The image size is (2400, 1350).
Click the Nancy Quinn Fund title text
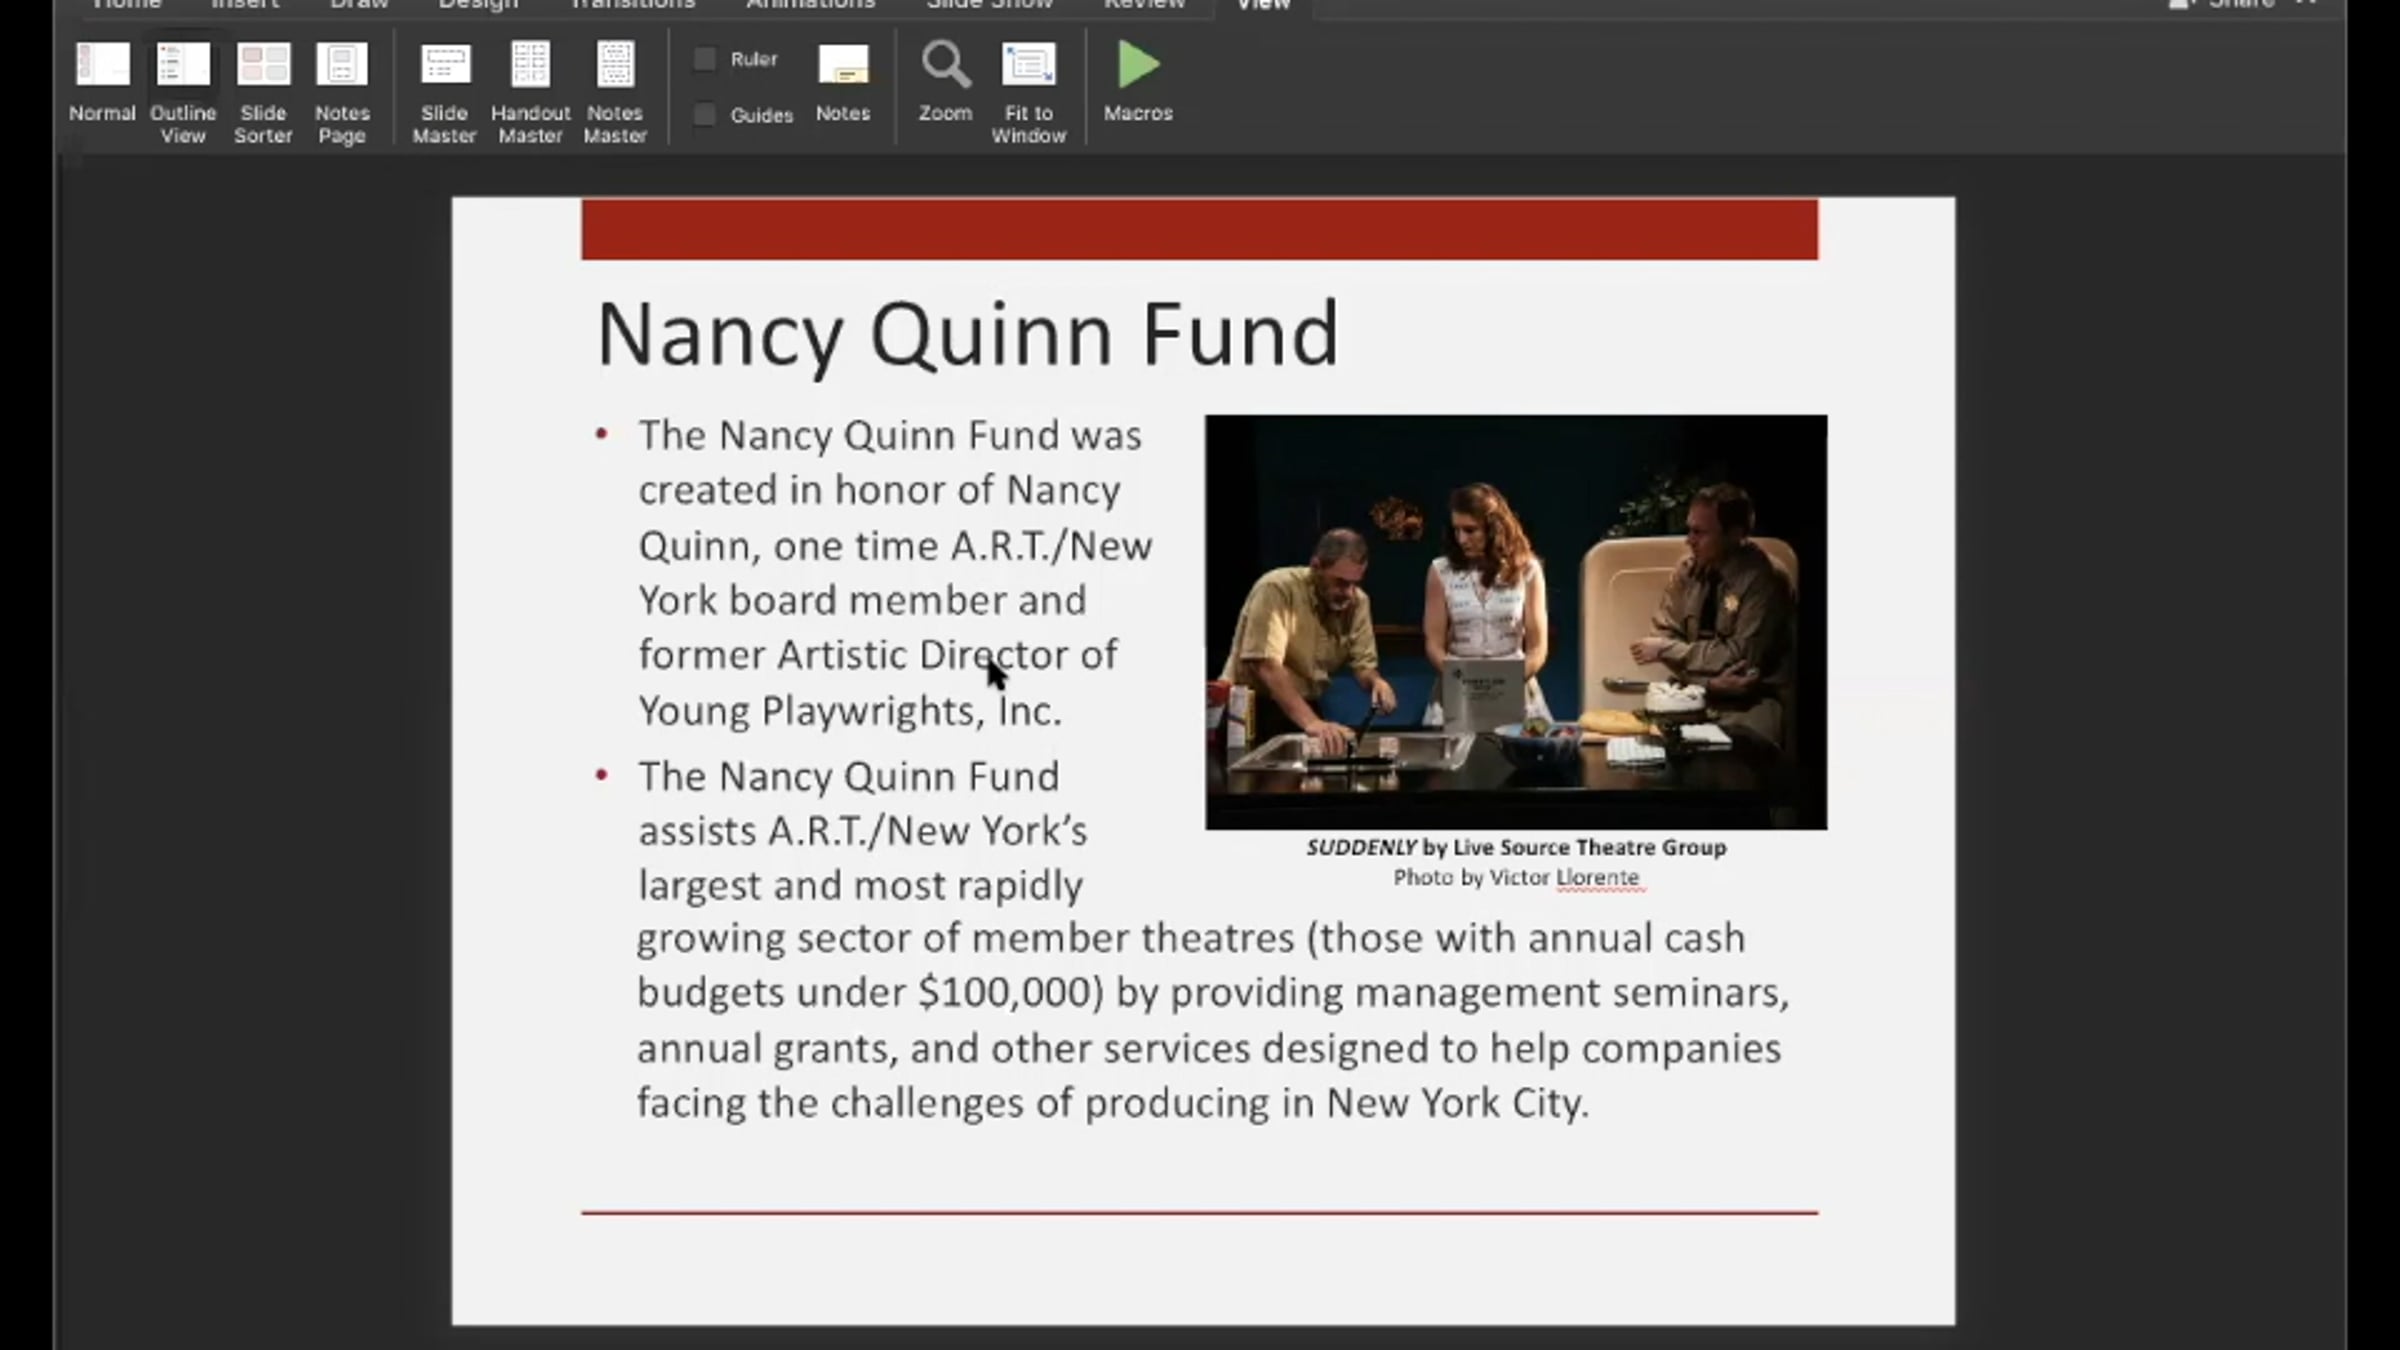966,335
